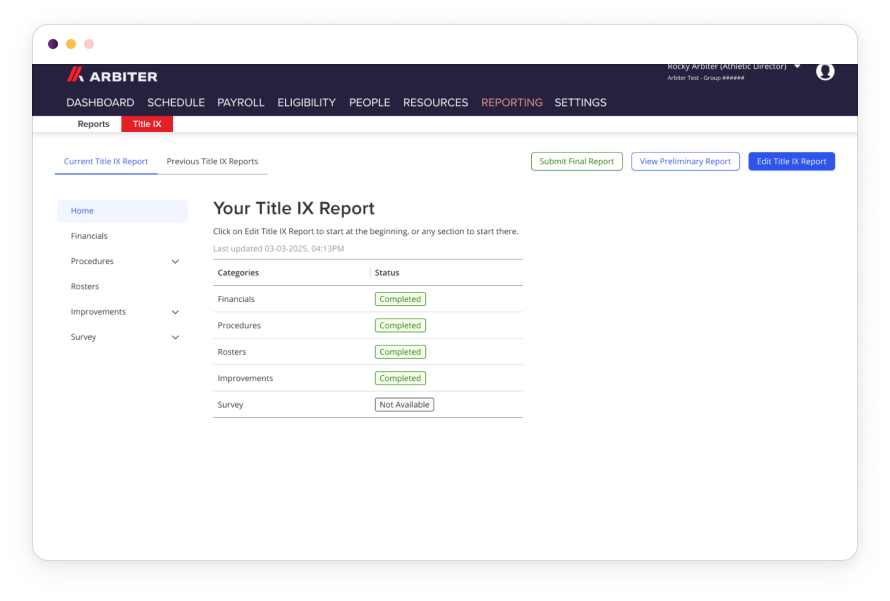The height and width of the screenshot is (601, 890).
Task: Switch to the Title IX sub-tab
Action: coord(147,124)
